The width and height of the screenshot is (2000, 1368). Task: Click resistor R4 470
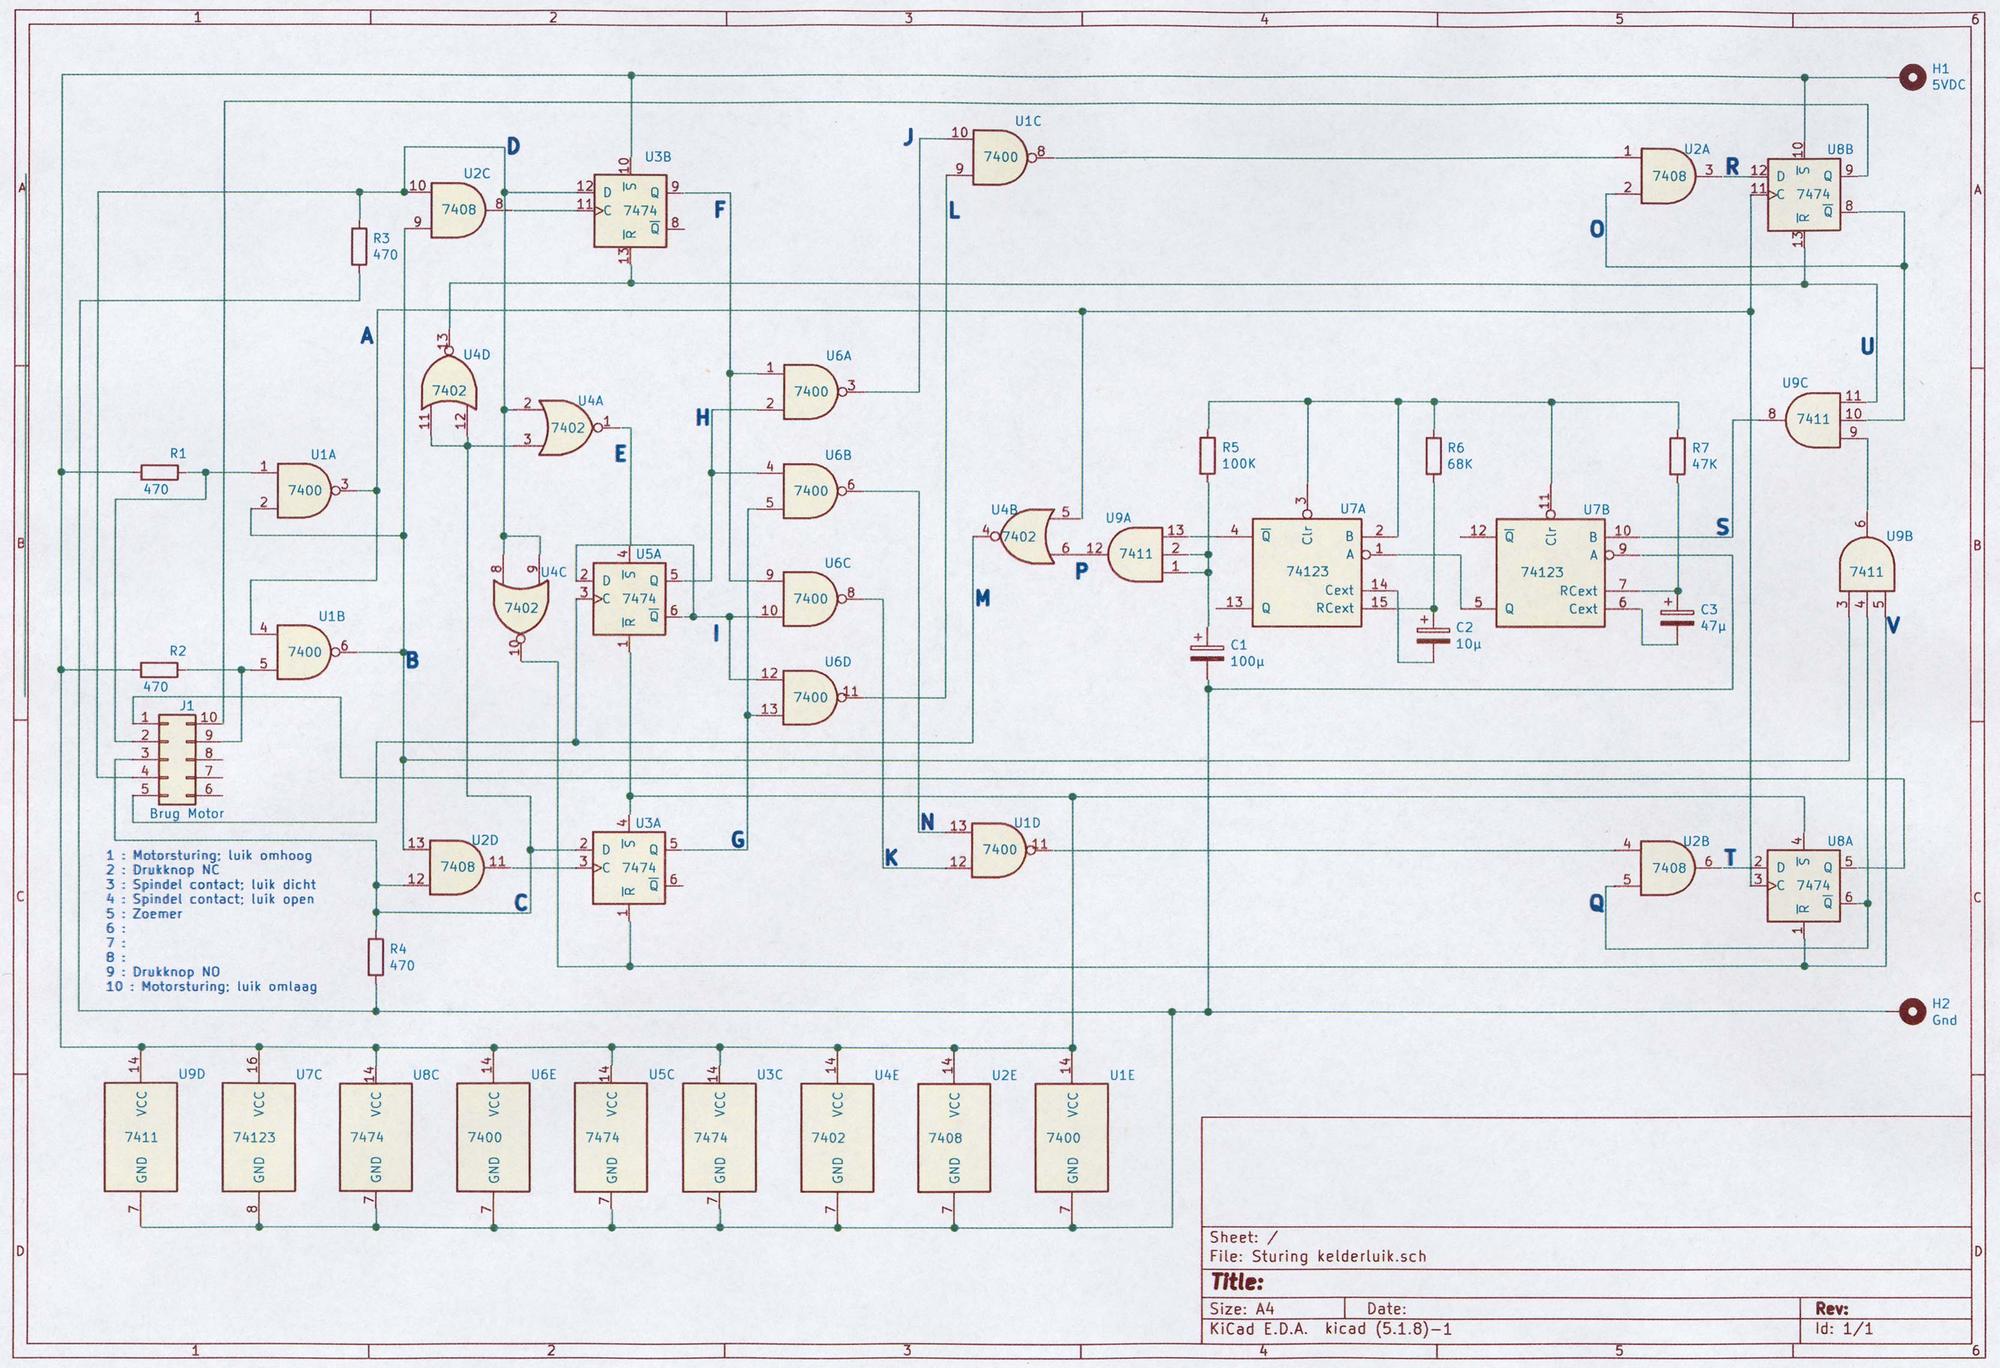376,957
